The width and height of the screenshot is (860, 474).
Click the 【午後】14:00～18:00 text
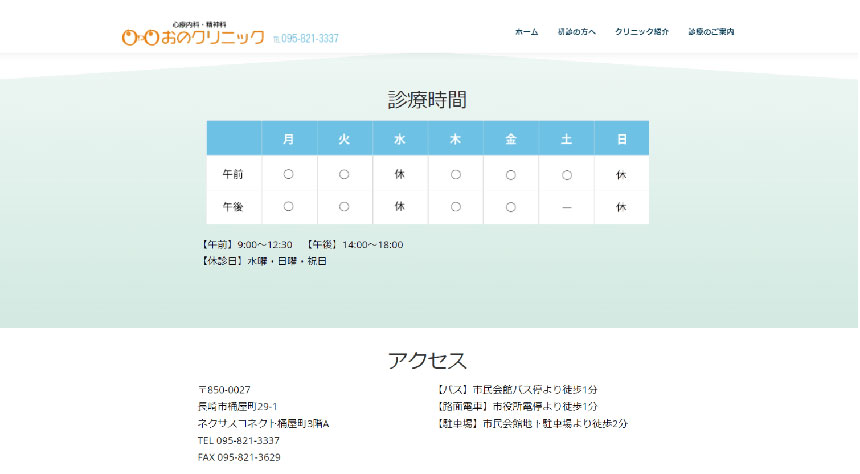(x=354, y=245)
